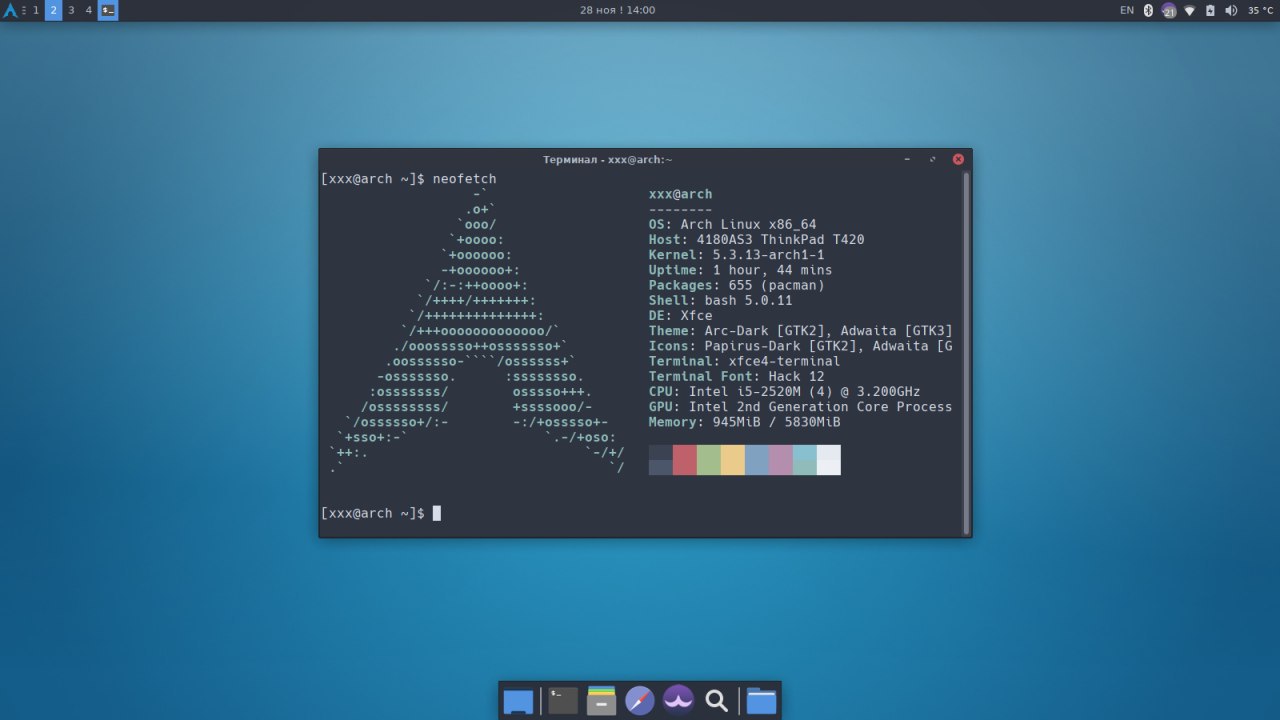
Task: Click the green neofetch color block
Action: click(x=709, y=460)
